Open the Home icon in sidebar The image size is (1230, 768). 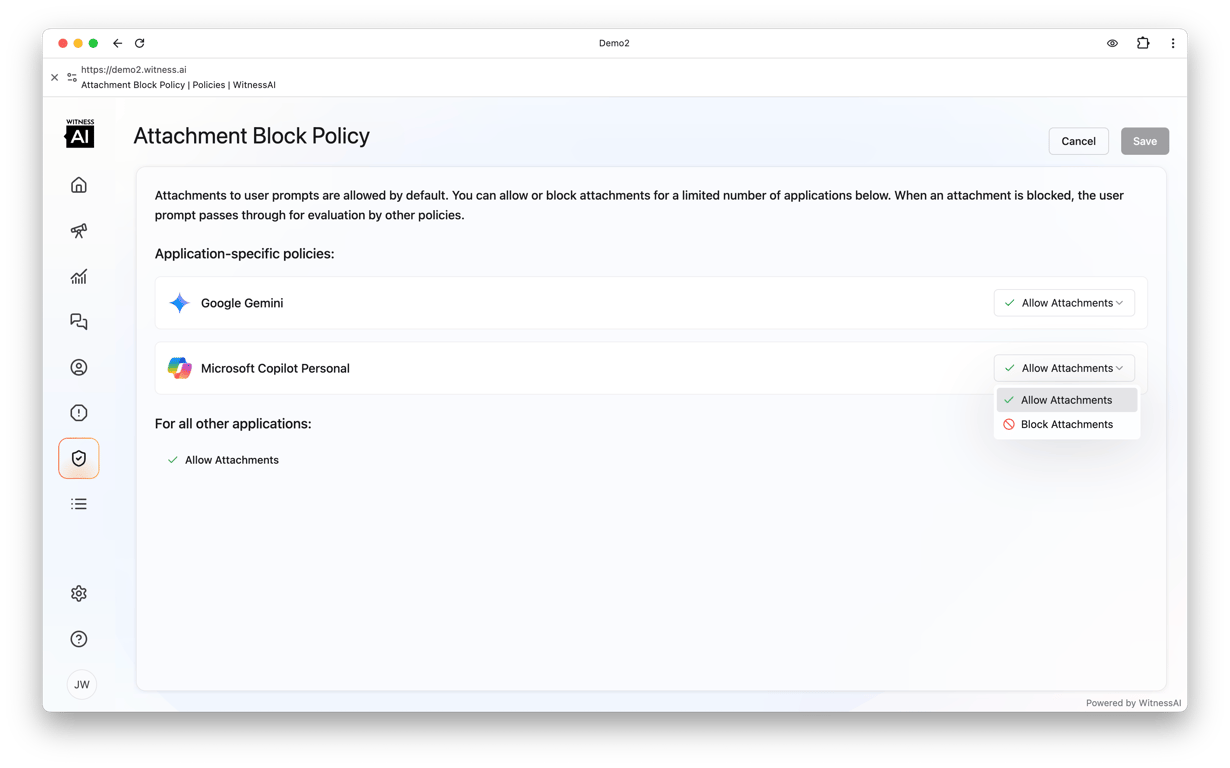(x=79, y=185)
